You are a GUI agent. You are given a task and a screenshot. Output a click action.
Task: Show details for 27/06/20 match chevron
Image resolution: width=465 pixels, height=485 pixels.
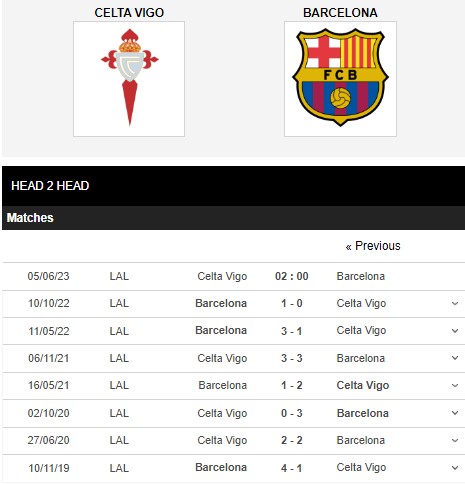click(x=455, y=440)
